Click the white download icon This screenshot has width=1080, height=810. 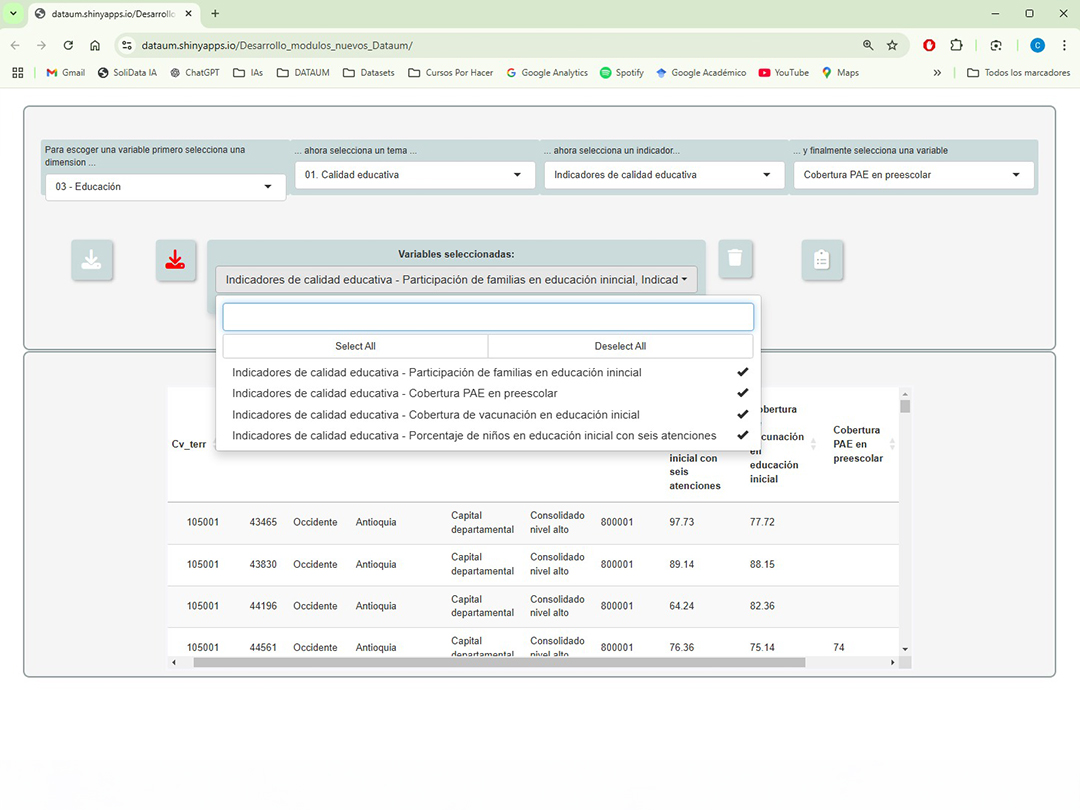coord(92,259)
